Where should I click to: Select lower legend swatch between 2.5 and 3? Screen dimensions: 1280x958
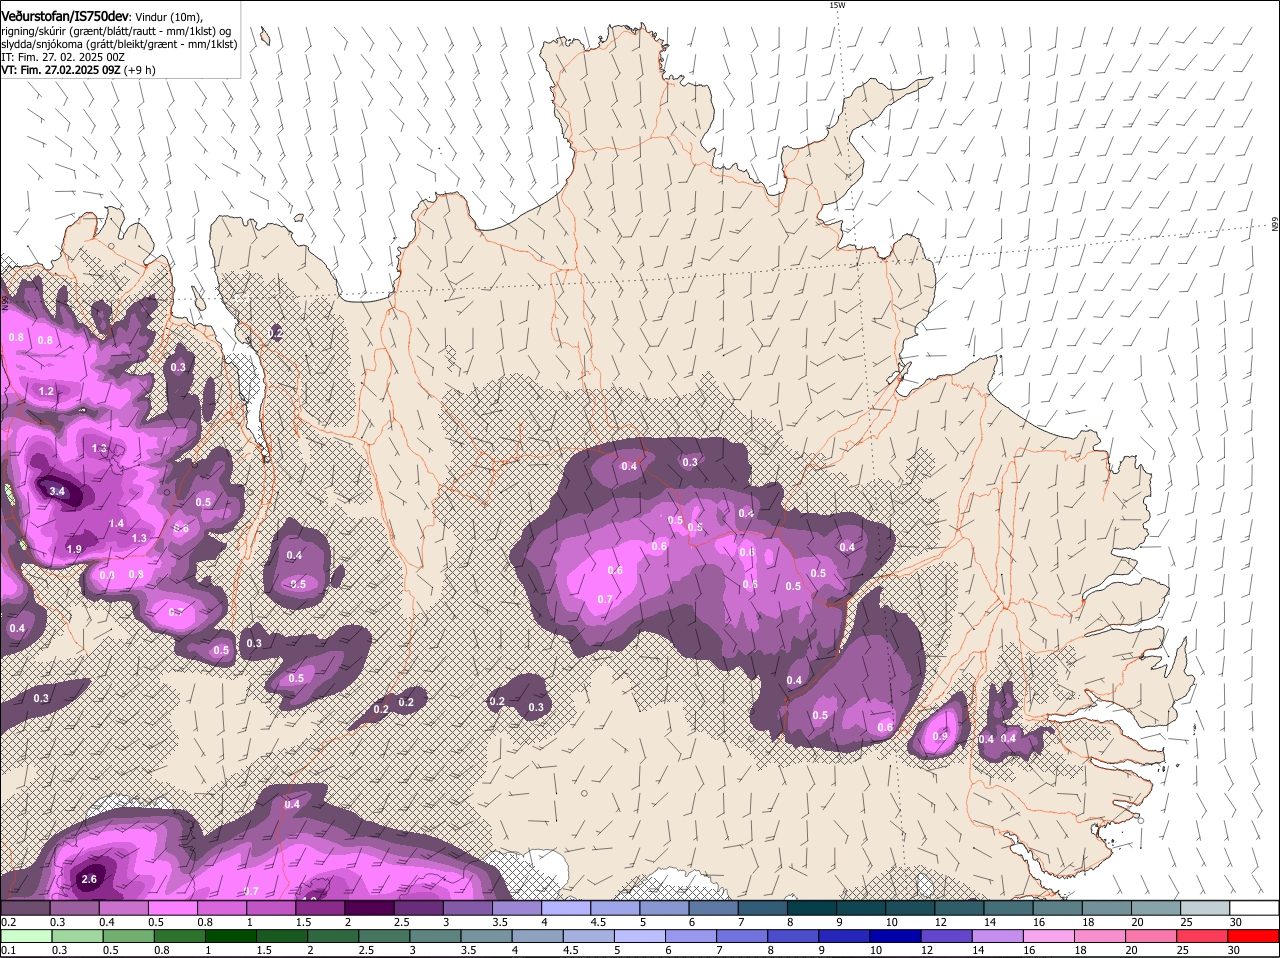[384, 936]
